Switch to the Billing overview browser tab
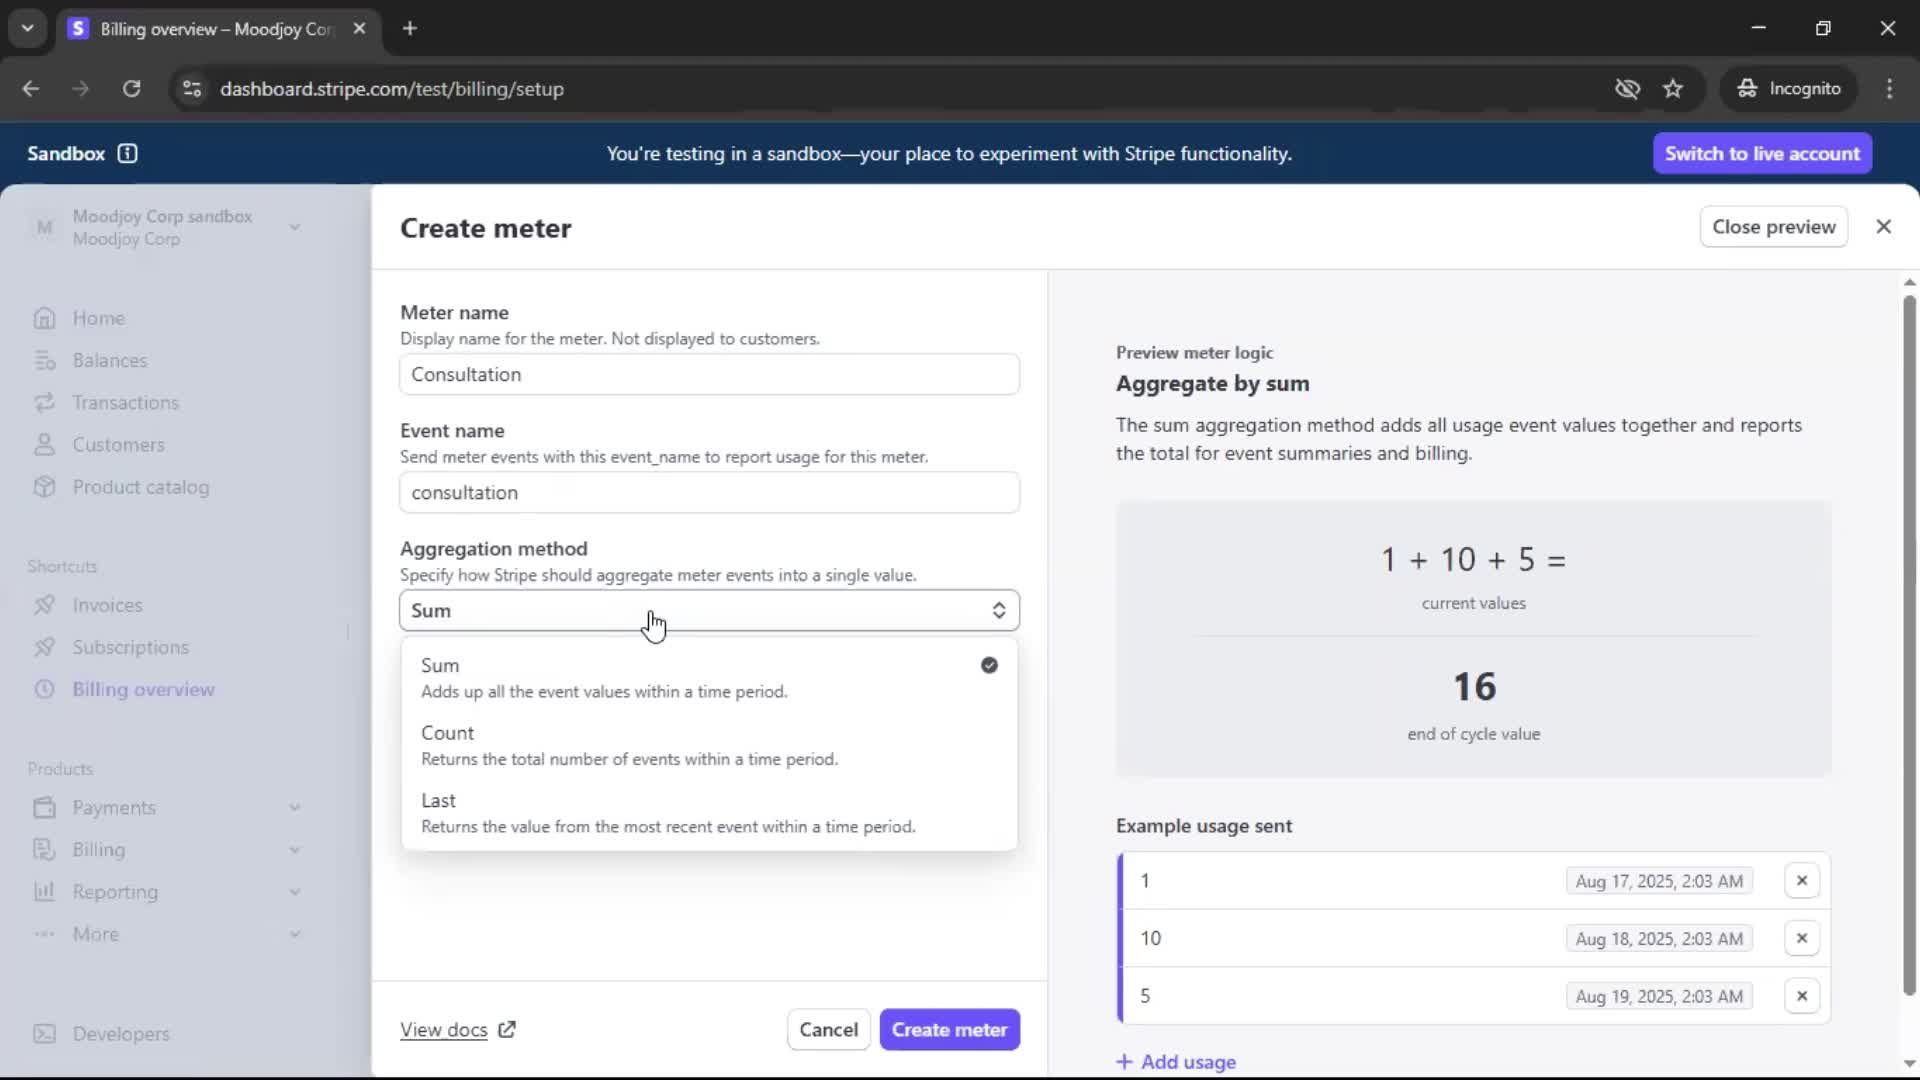 tap(215, 29)
